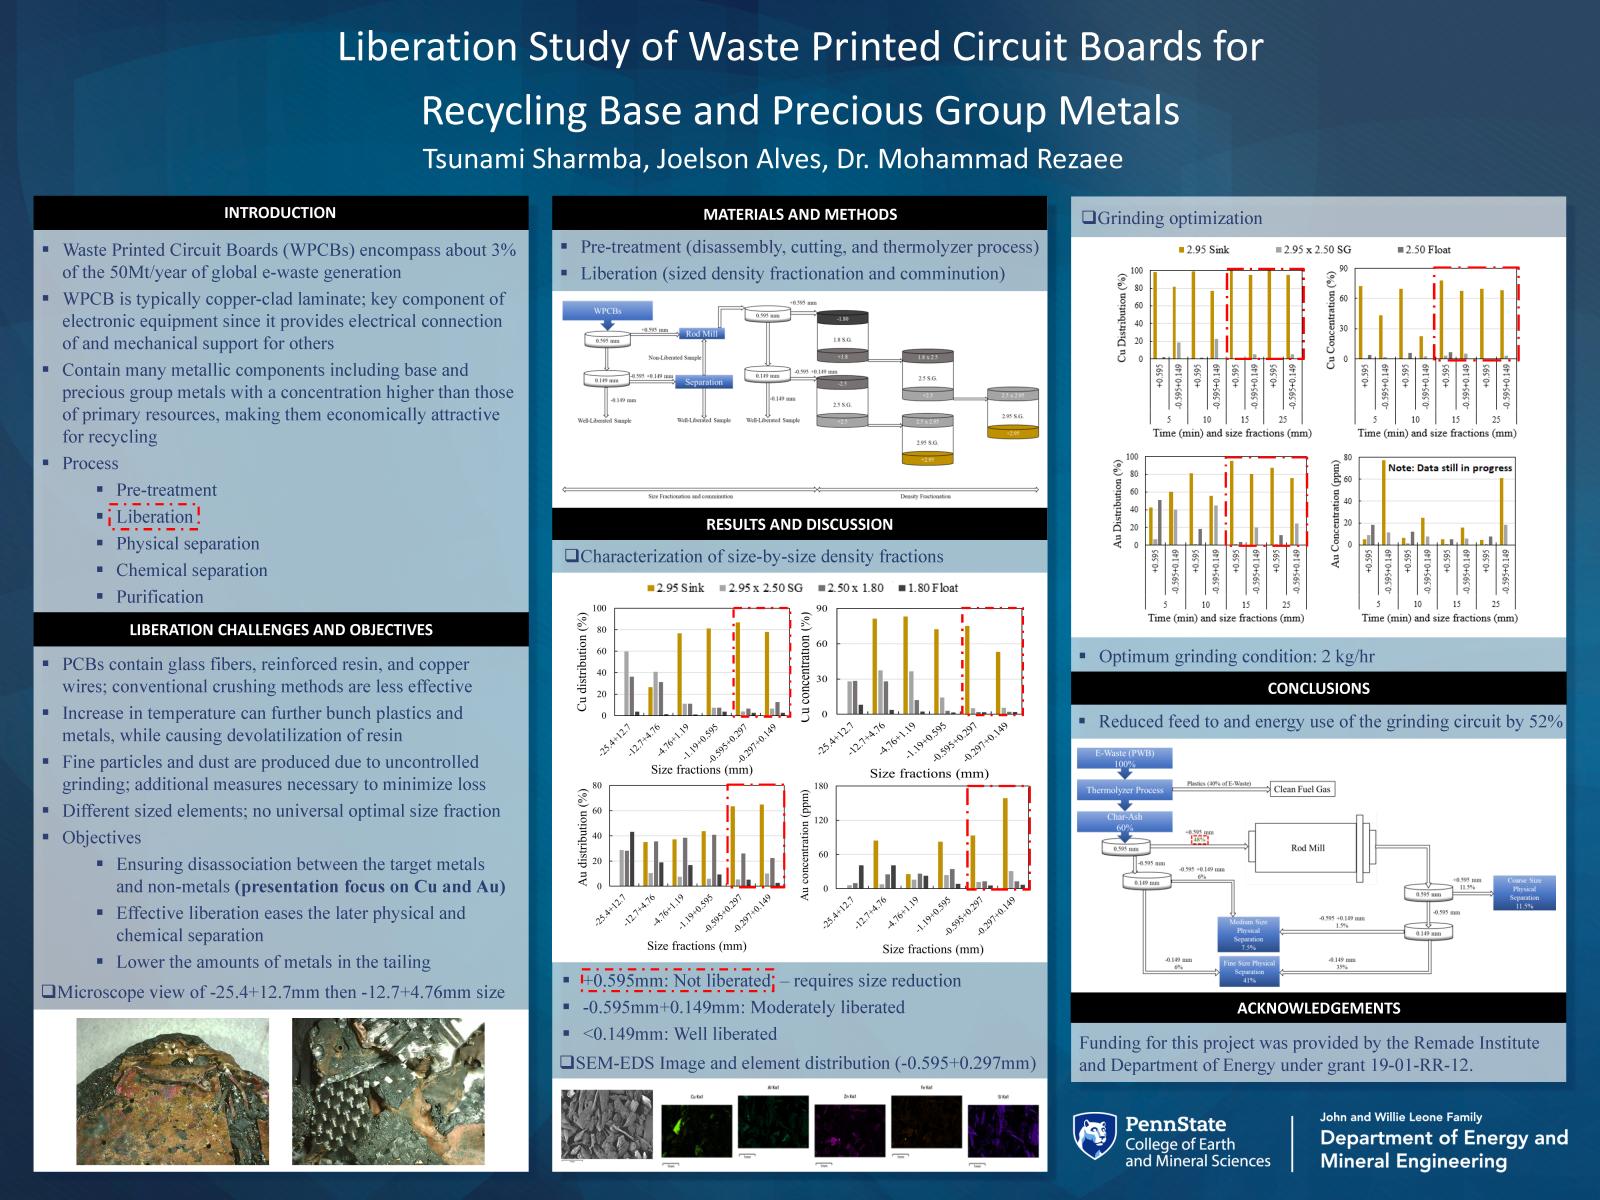Click the 'Au concentration (ppm)' chart in Results
The image size is (1600, 1200).
pos(915,870)
